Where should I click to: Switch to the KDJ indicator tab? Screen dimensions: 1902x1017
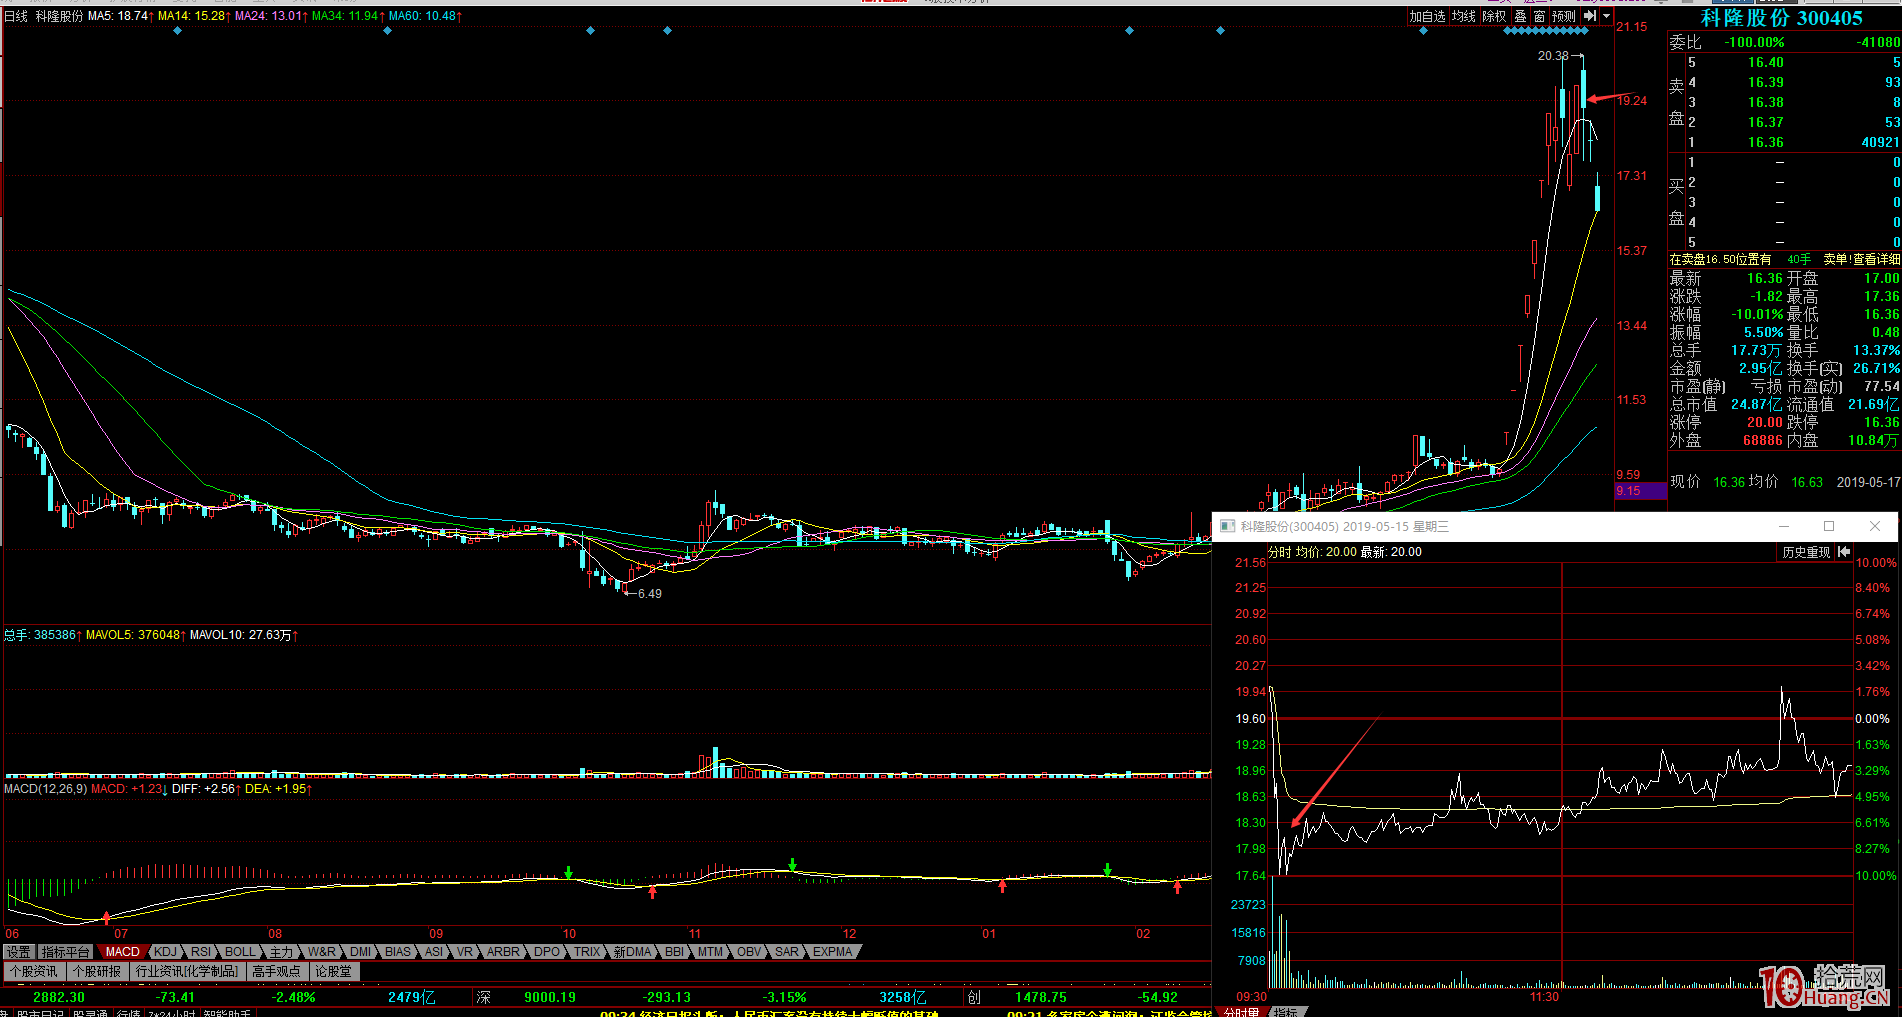165,952
